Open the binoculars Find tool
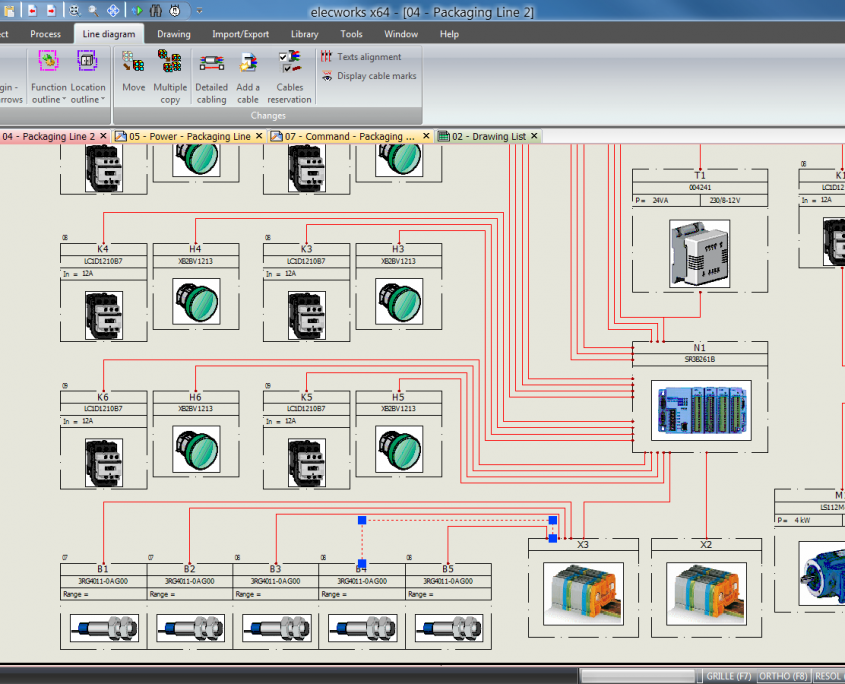Image resolution: width=845 pixels, height=684 pixels. pyautogui.click(x=156, y=10)
